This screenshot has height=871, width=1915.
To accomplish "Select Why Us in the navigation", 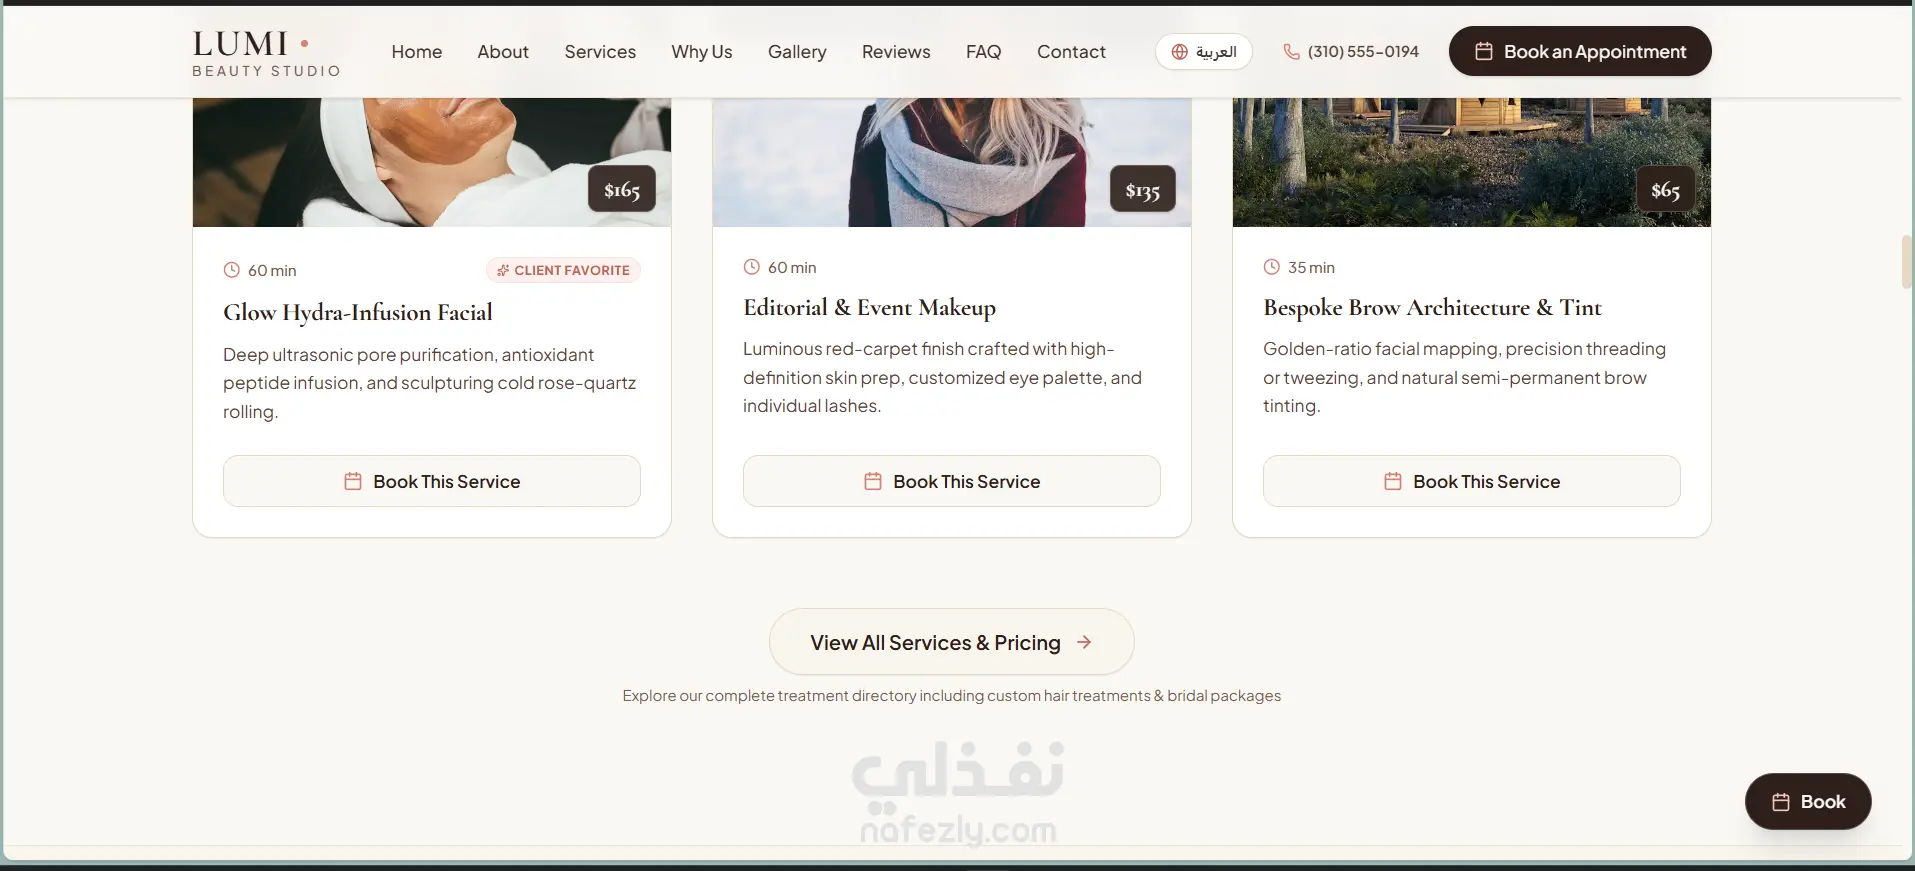I will [x=702, y=52].
